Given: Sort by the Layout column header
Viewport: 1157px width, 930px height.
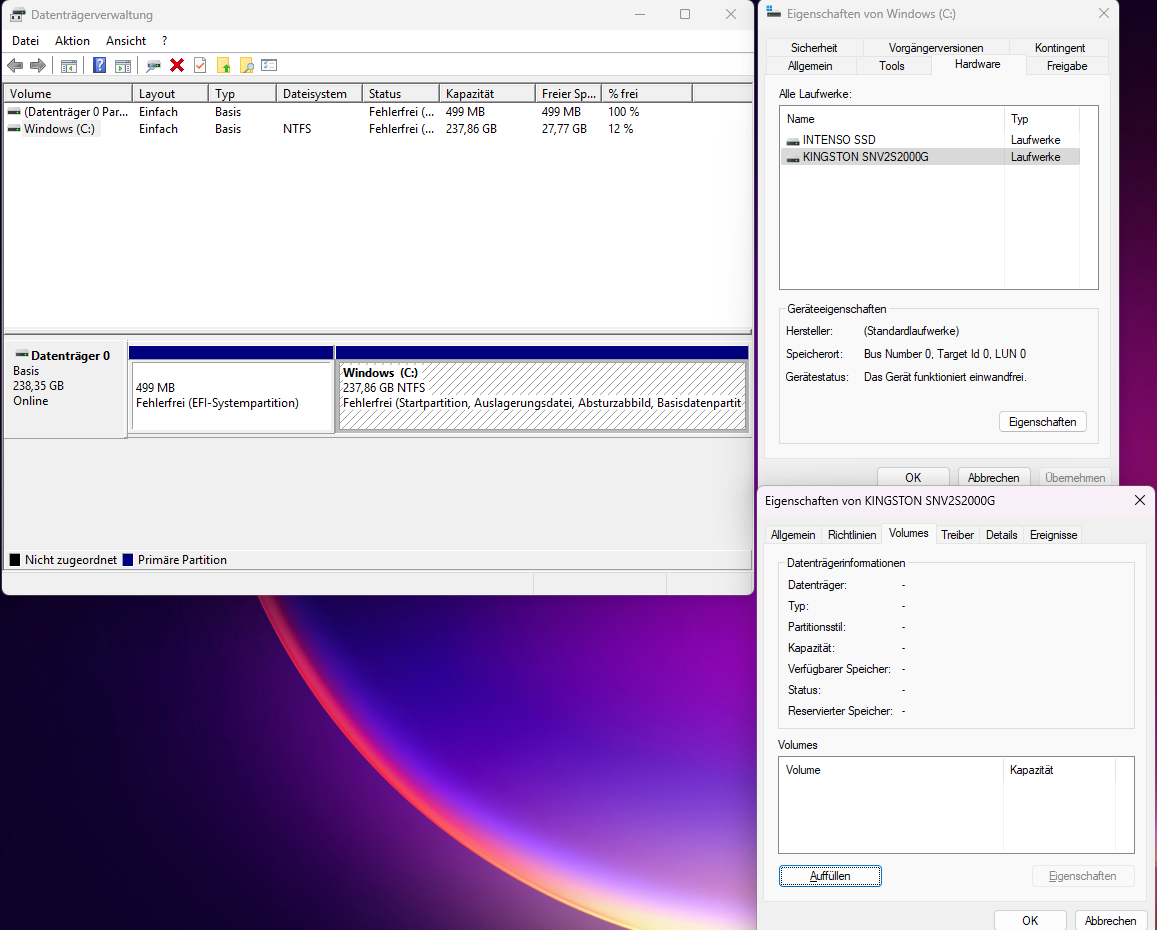Looking at the screenshot, I should (170, 94).
